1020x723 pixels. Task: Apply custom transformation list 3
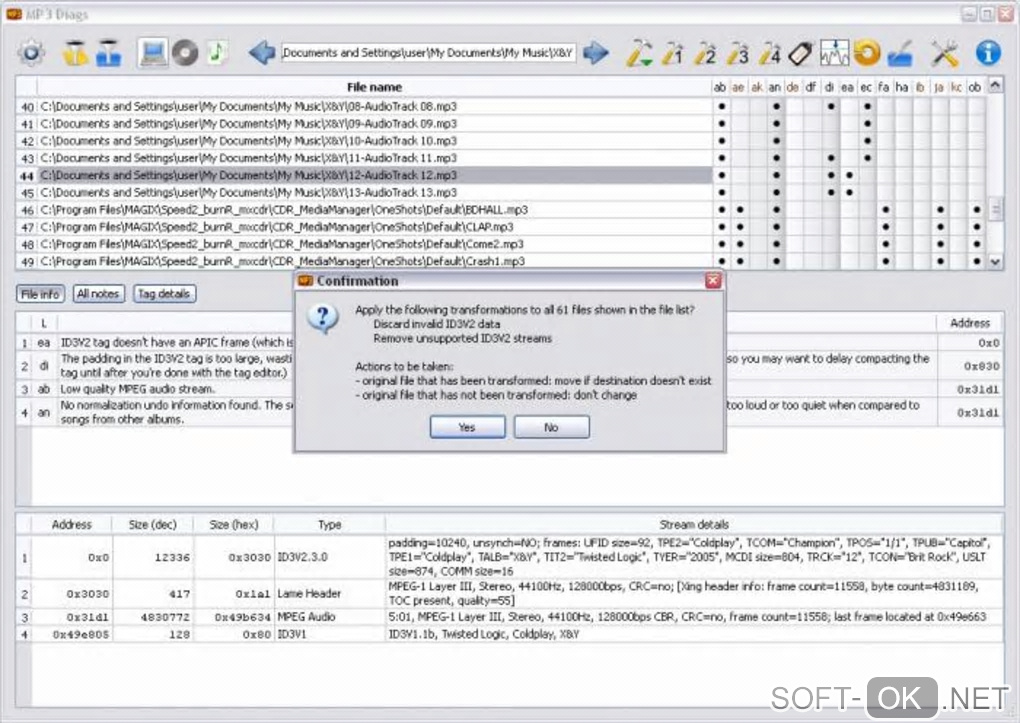(738, 53)
